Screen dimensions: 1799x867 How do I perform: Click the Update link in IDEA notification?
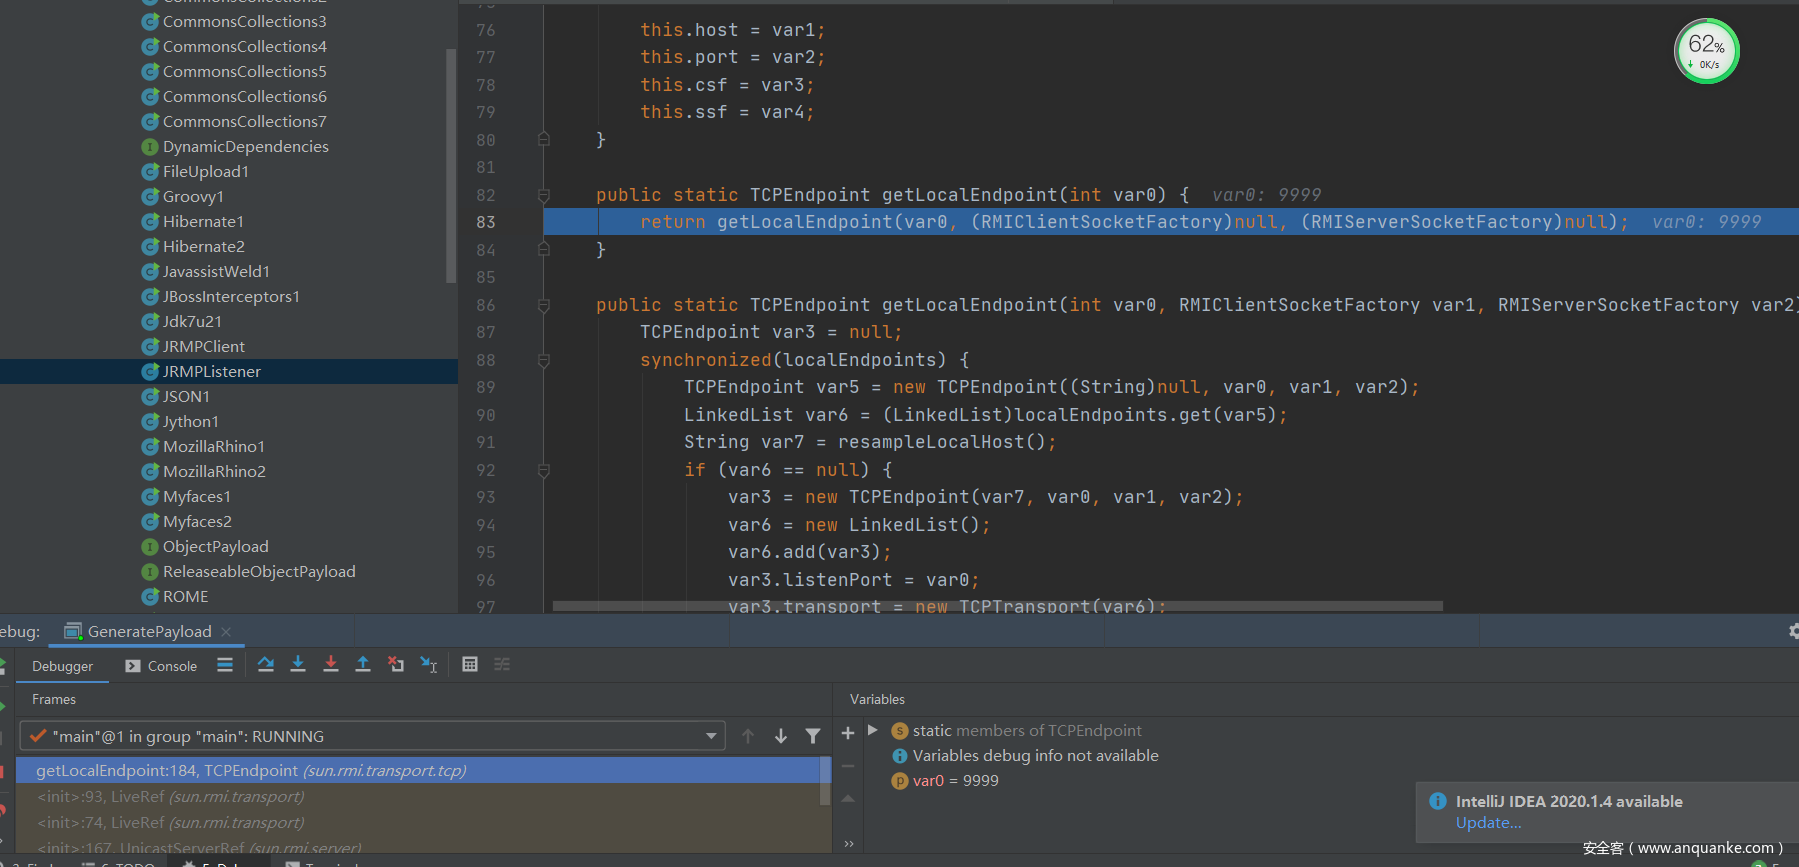tap(1488, 823)
